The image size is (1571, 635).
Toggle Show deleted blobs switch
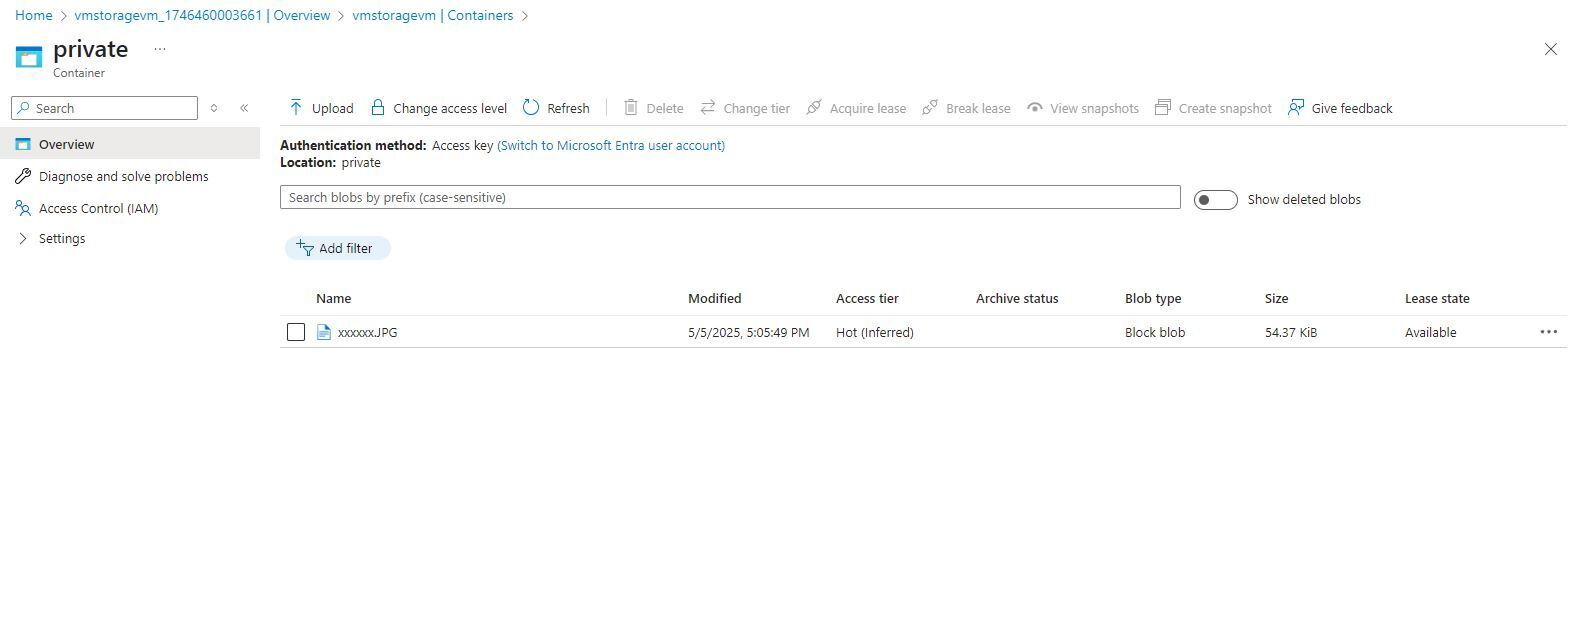[x=1215, y=200]
